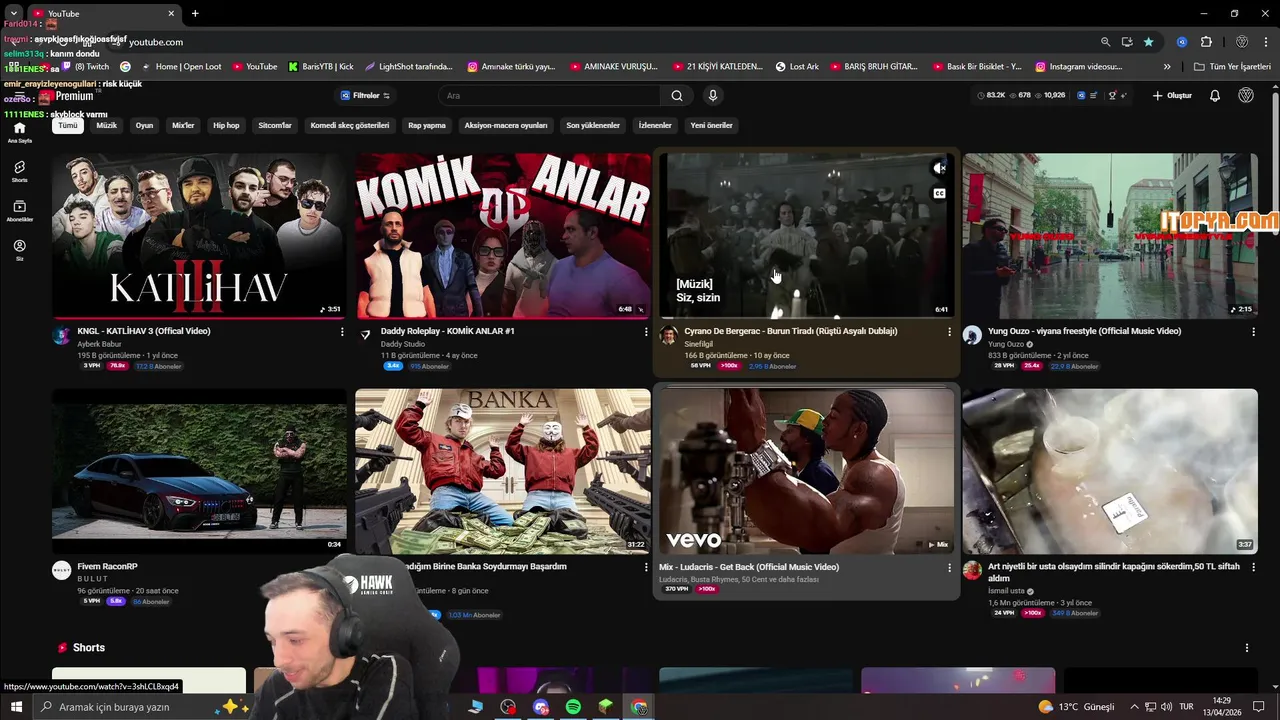
Task: Open the BANKA robbery video thumbnail
Action: 503,471
